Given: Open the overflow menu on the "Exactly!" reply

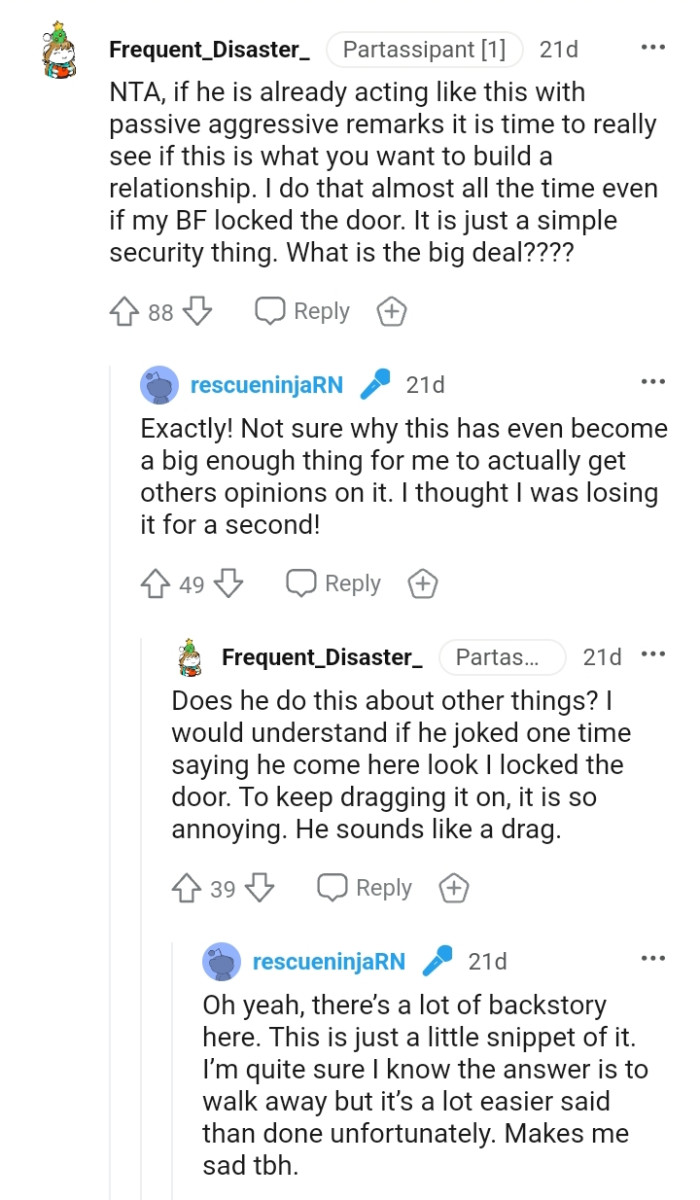Looking at the screenshot, I should pyautogui.click(x=653, y=380).
